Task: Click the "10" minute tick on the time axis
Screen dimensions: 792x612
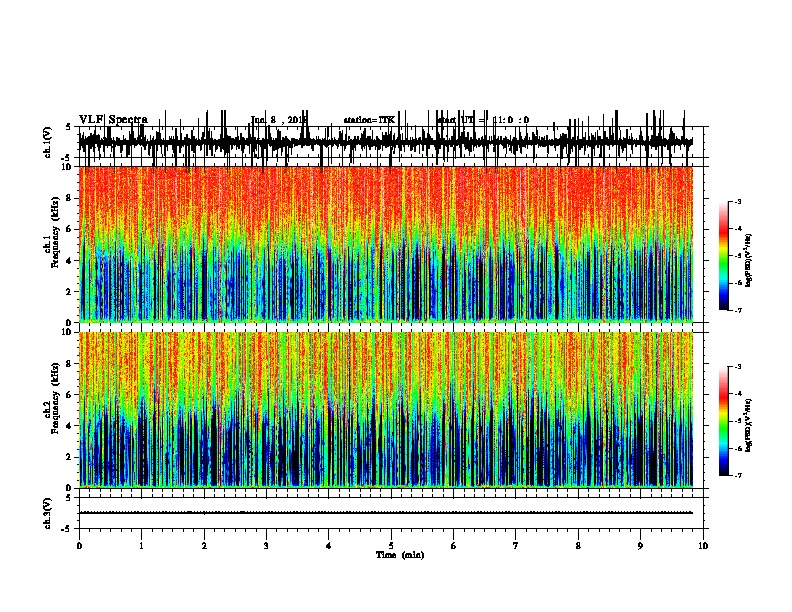Action: click(703, 546)
